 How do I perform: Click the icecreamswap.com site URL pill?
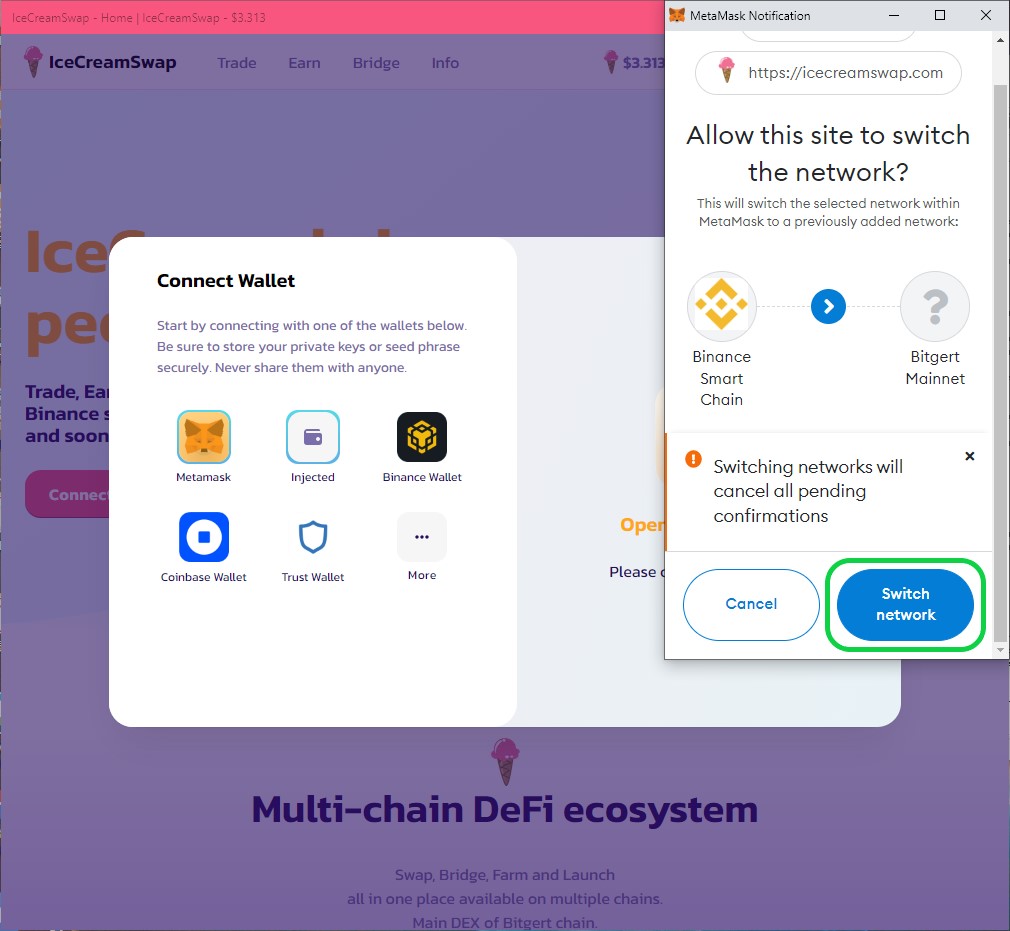pos(828,73)
